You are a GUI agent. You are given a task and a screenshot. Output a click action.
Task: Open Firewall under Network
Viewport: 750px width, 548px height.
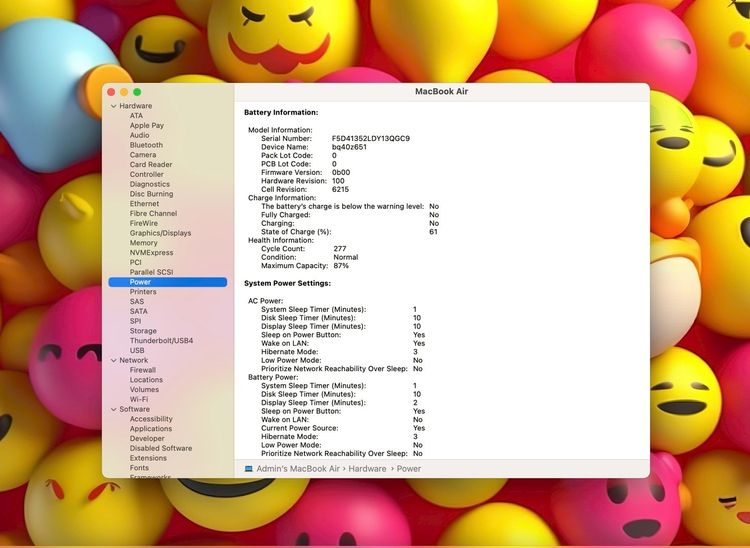tap(143, 370)
